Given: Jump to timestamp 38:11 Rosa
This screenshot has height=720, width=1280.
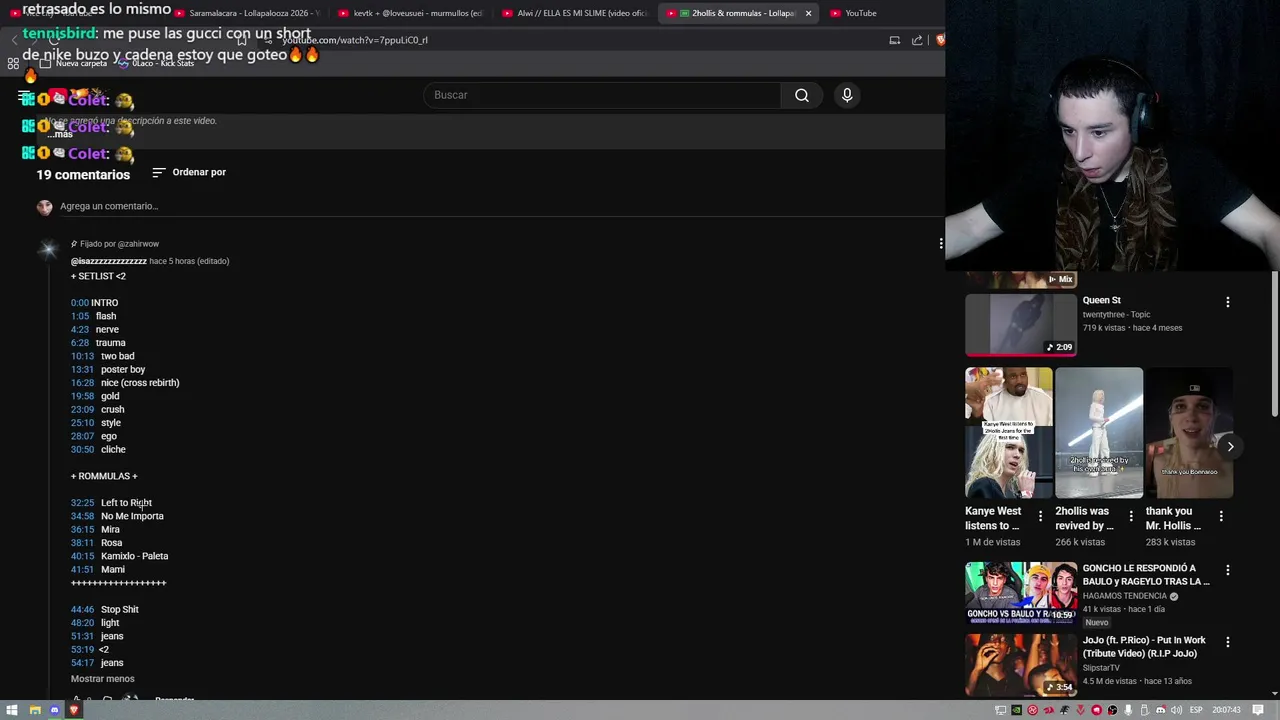Looking at the screenshot, I should (82, 543).
